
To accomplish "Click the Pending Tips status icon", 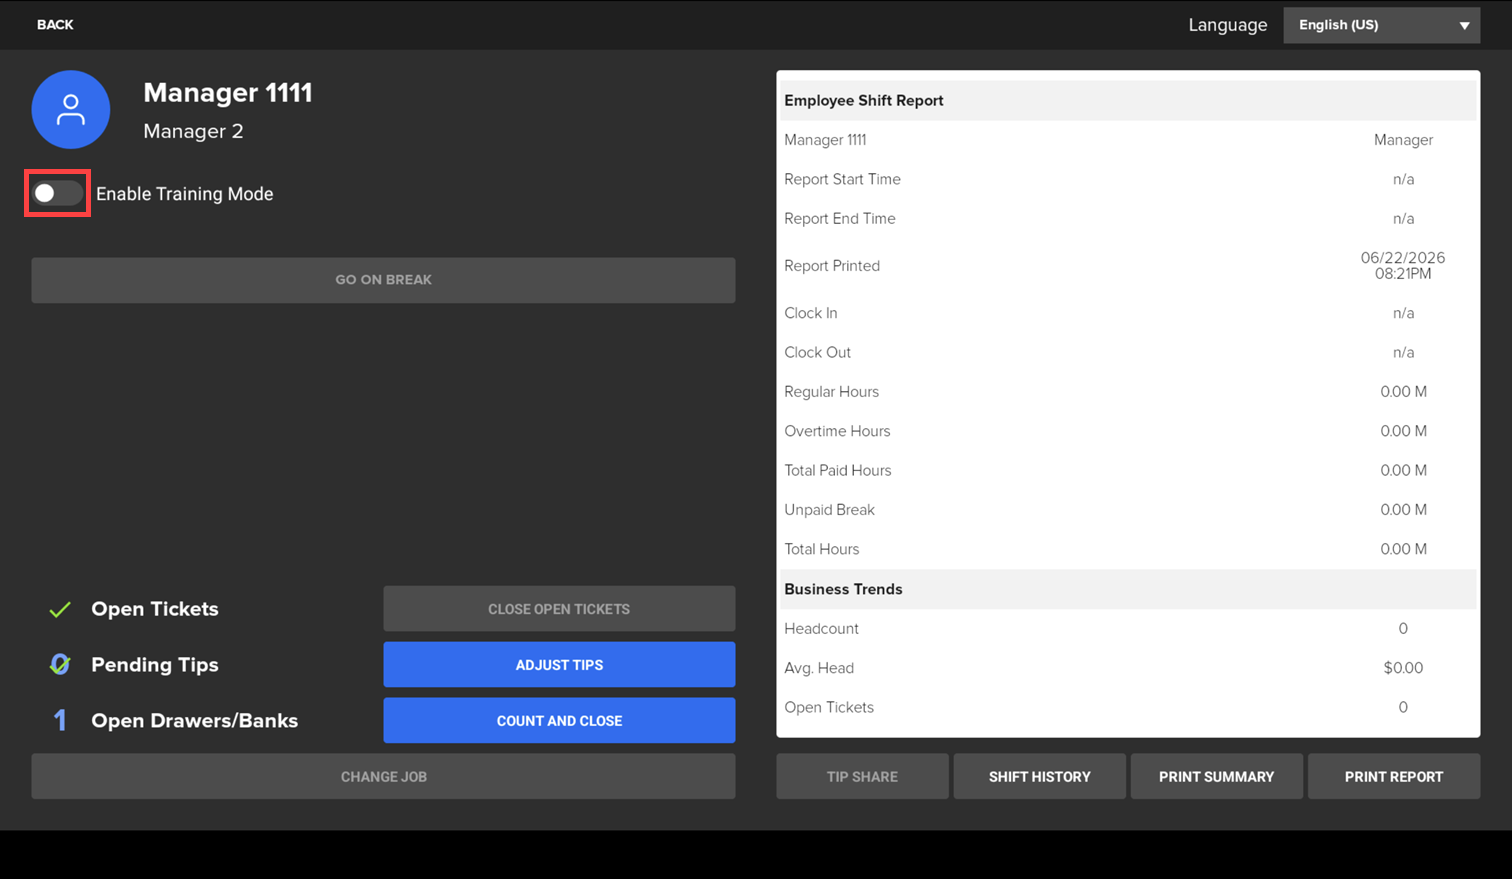I will coord(60,665).
